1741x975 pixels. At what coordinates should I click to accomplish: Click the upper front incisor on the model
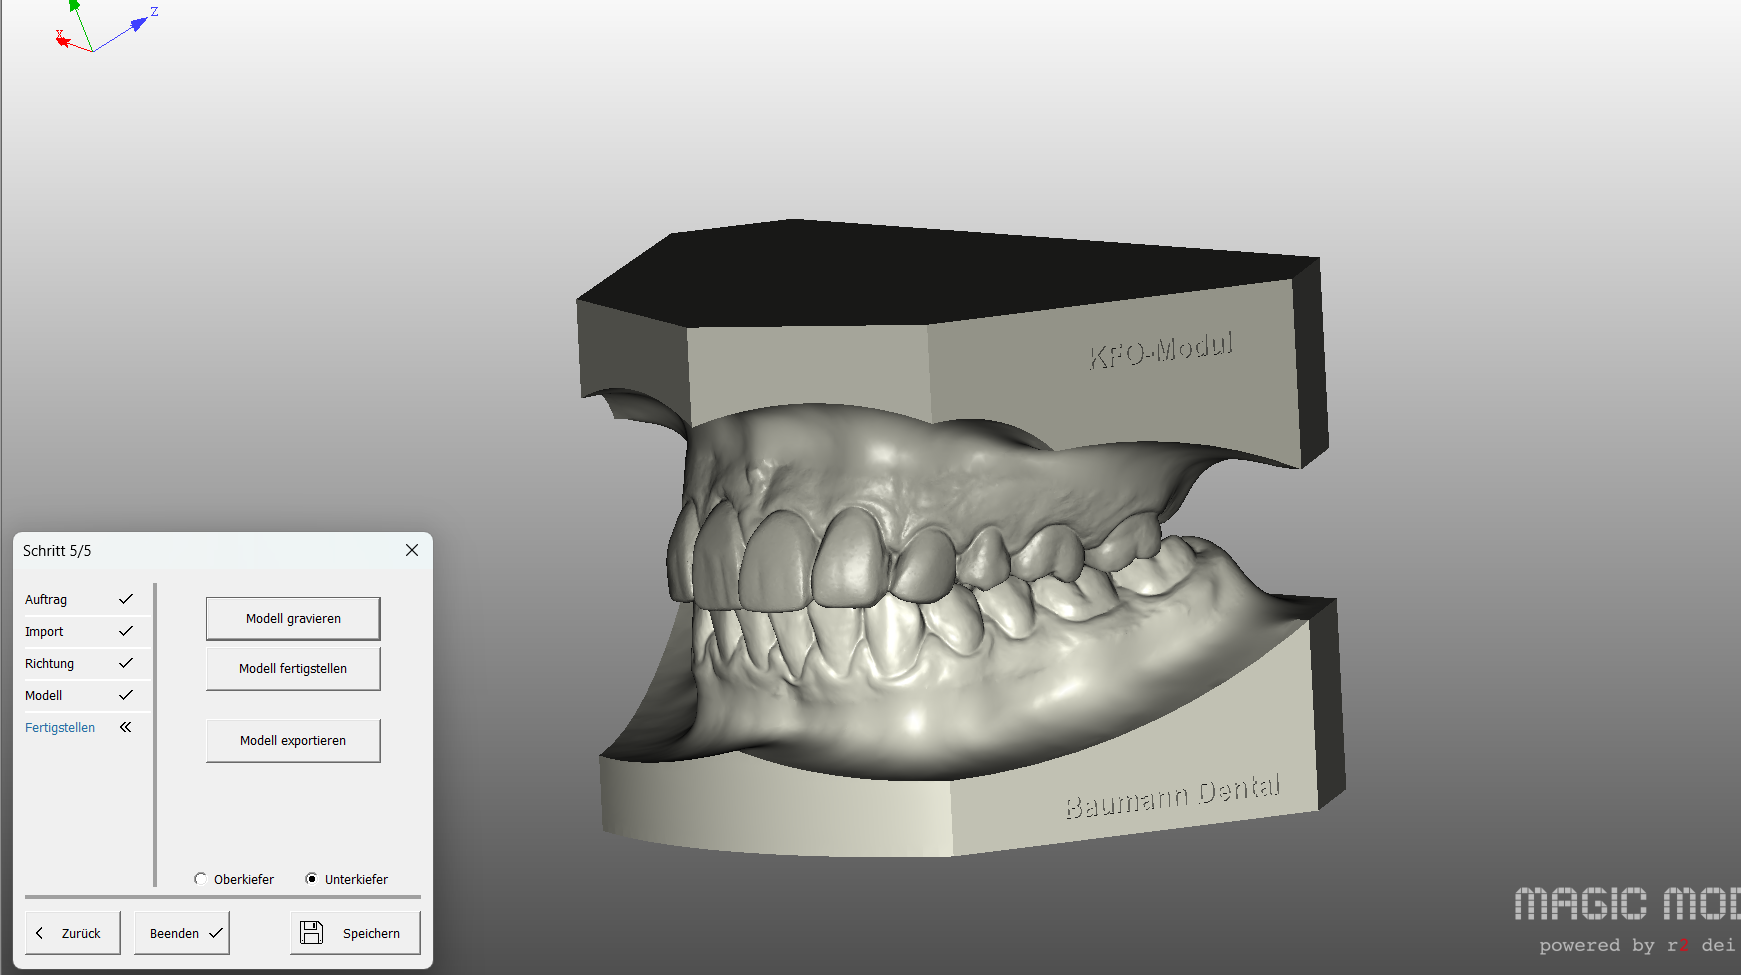coord(848,558)
